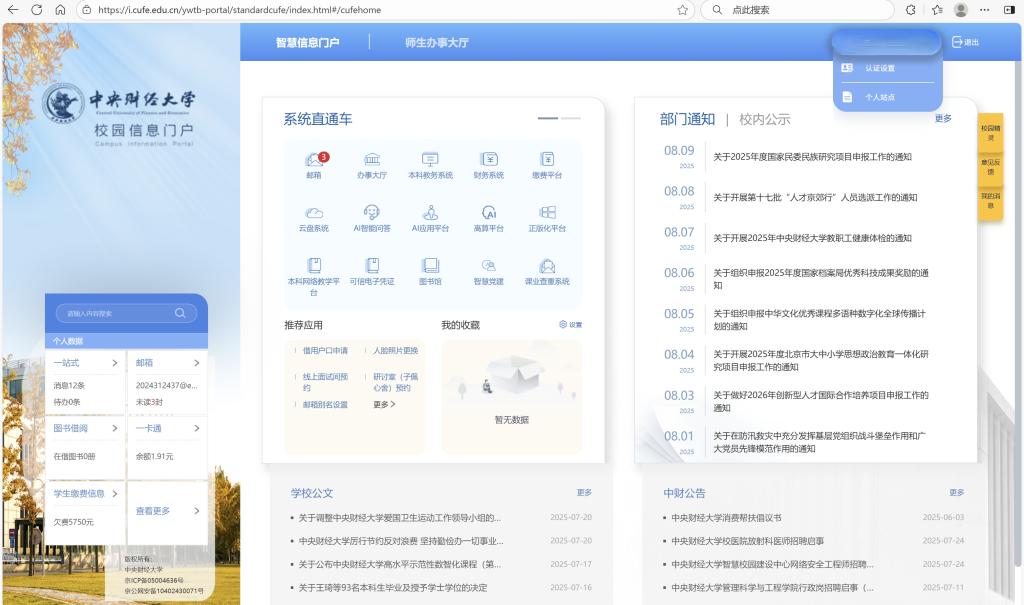Launch the 财务系统 finance system icon
The image size is (1024, 605).
pyautogui.click(x=488, y=160)
